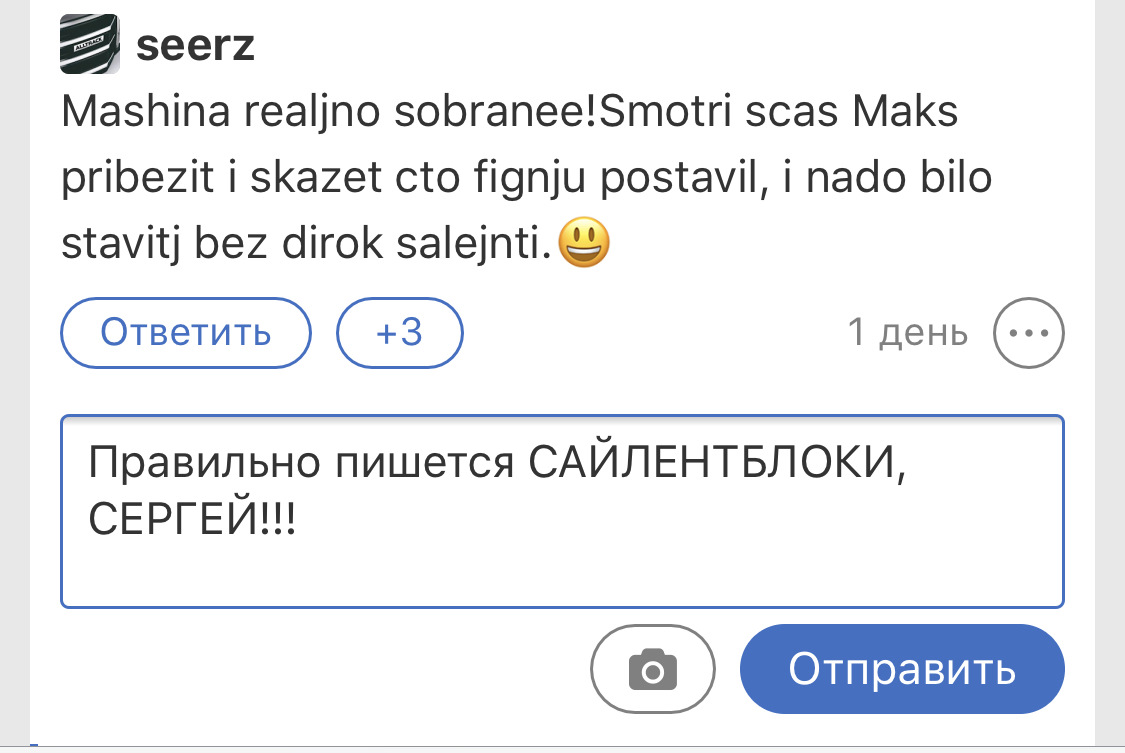Click the smiley emoji in seerz's comment

pyautogui.click(x=584, y=244)
